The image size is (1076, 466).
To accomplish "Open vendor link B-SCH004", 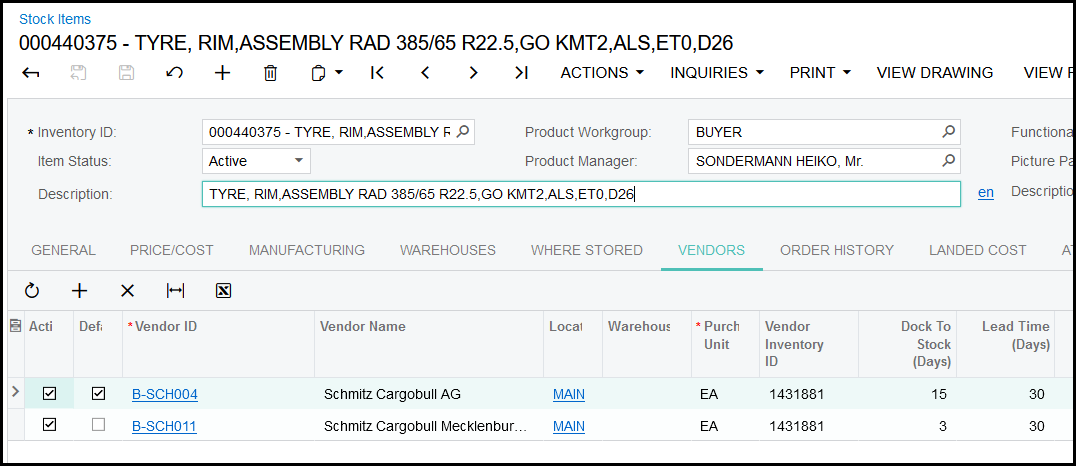I will pyautogui.click(x=165, y=395).
